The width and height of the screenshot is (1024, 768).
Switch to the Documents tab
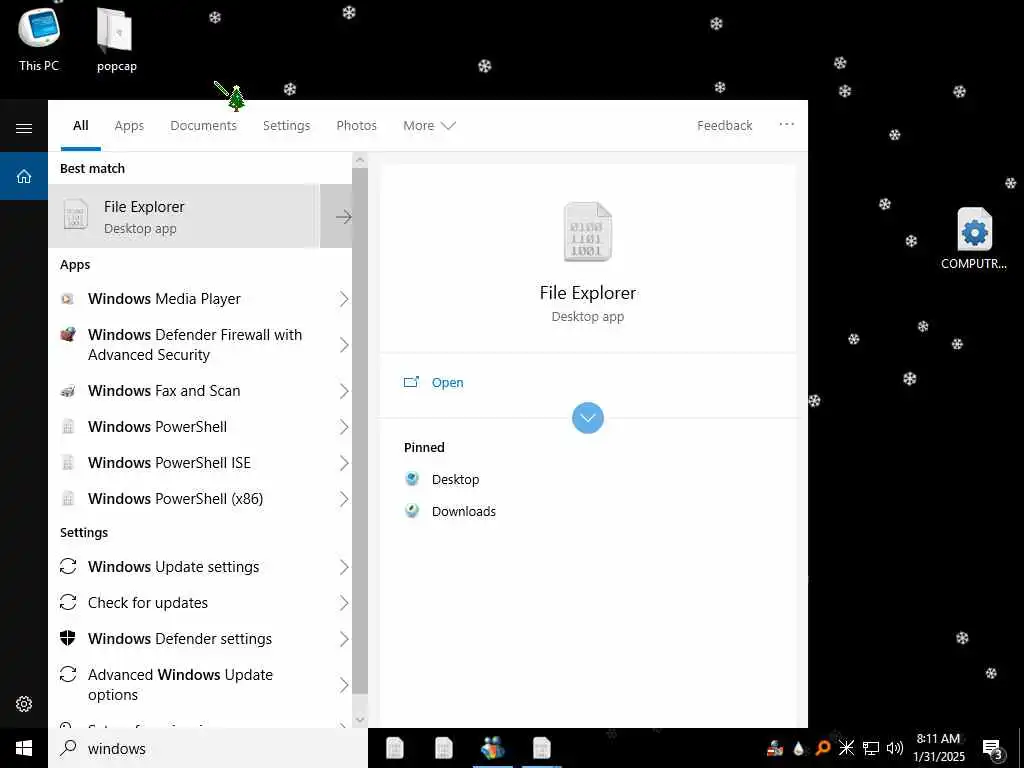click(203, 125)
